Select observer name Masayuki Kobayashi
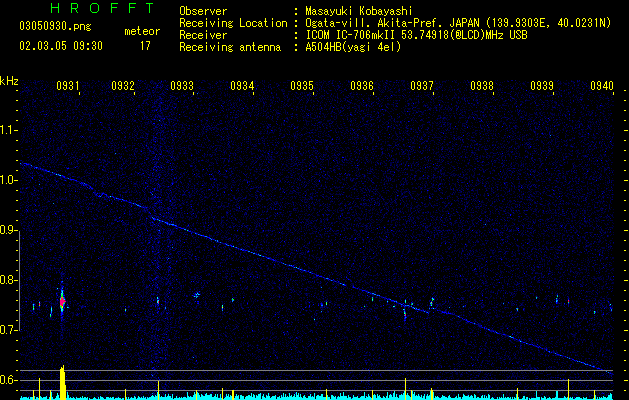The width and height of the screenshot is (629, 400). click(358, 11)
